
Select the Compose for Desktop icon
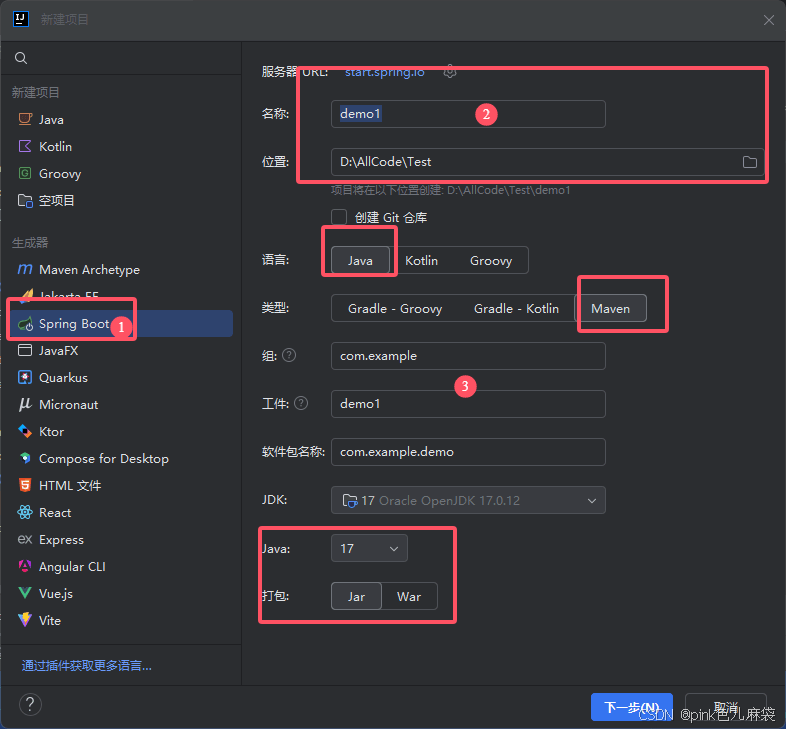(25, 458)
